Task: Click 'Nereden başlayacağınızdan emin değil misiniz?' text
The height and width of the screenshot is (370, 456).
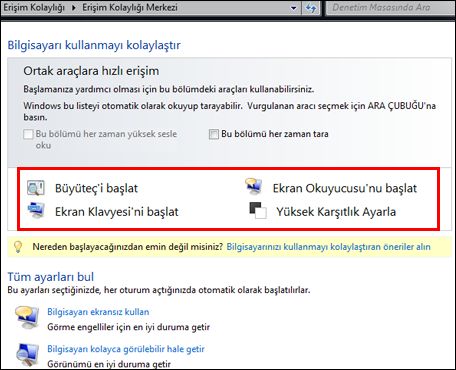Action: tap(128, 247)
